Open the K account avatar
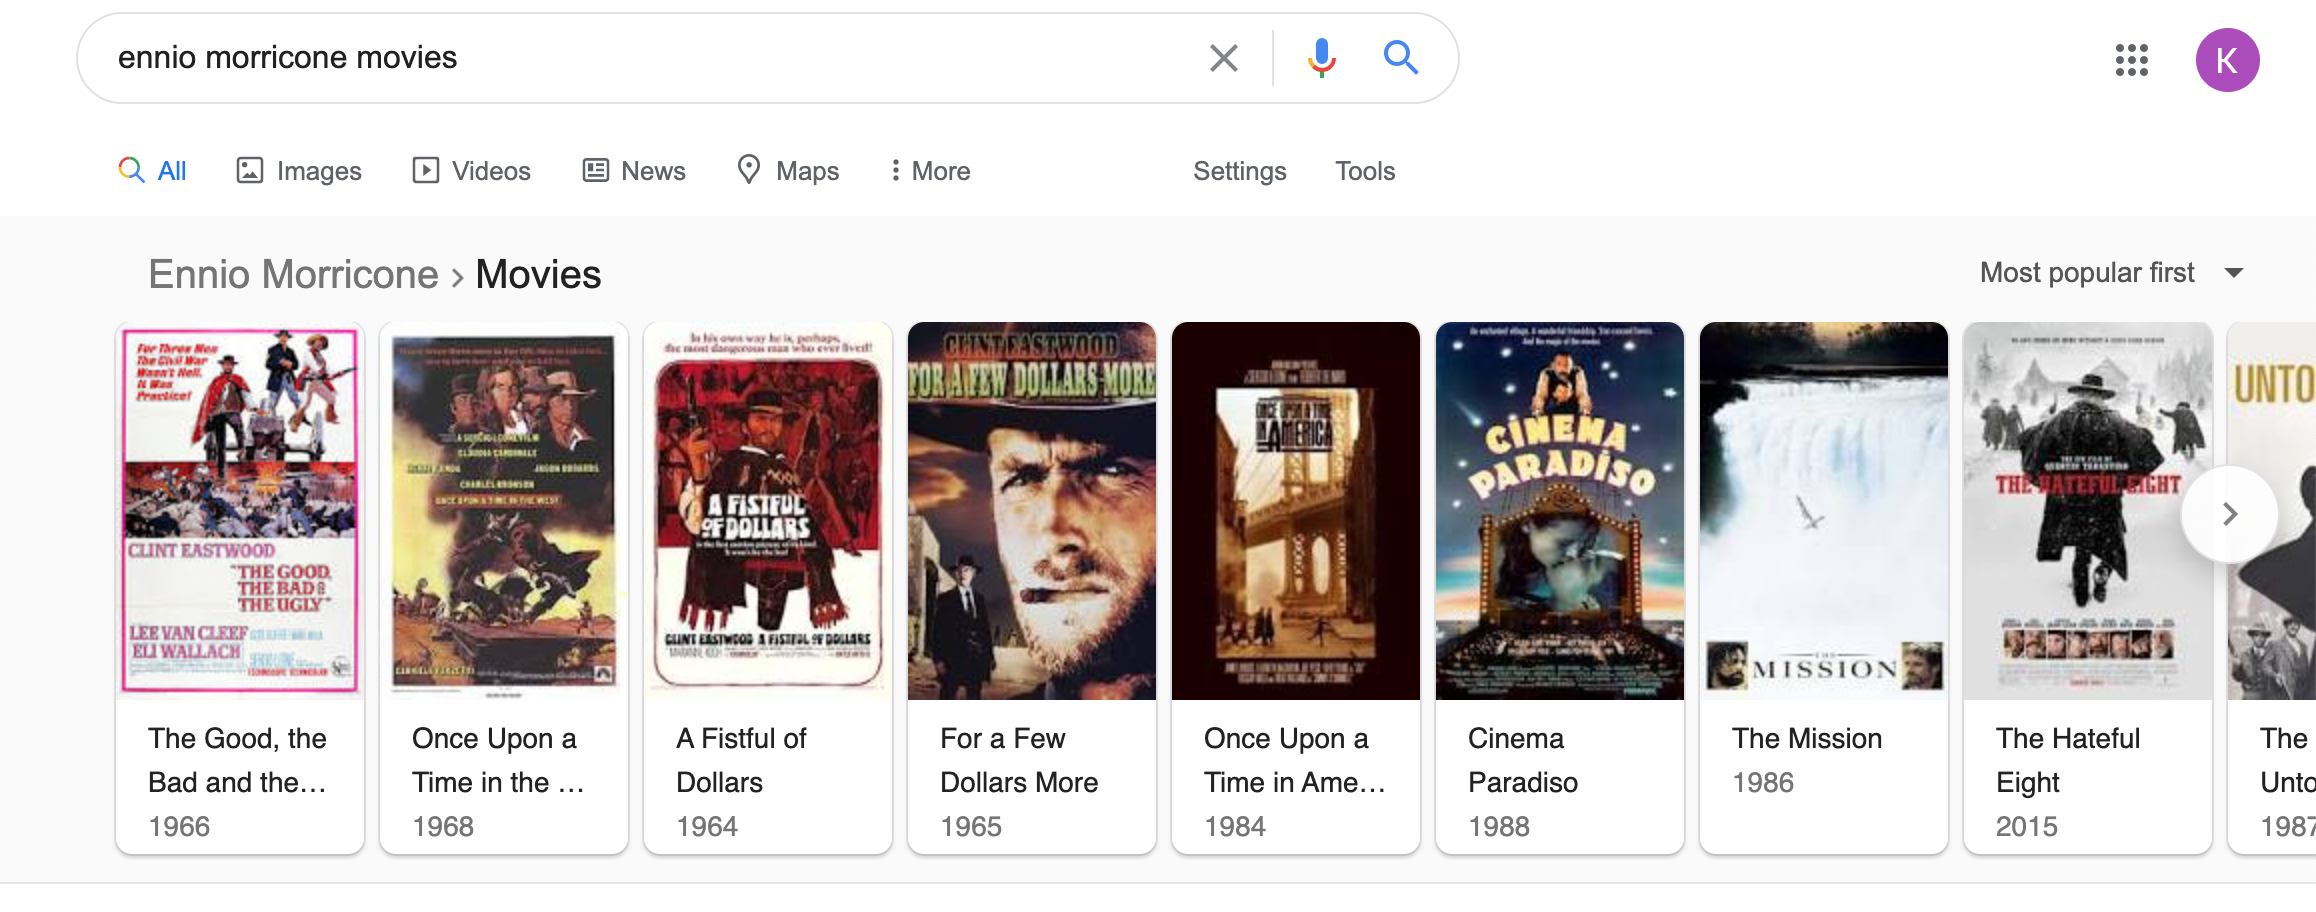This screenshot has width=2316, height=912. click(2226, 60)
